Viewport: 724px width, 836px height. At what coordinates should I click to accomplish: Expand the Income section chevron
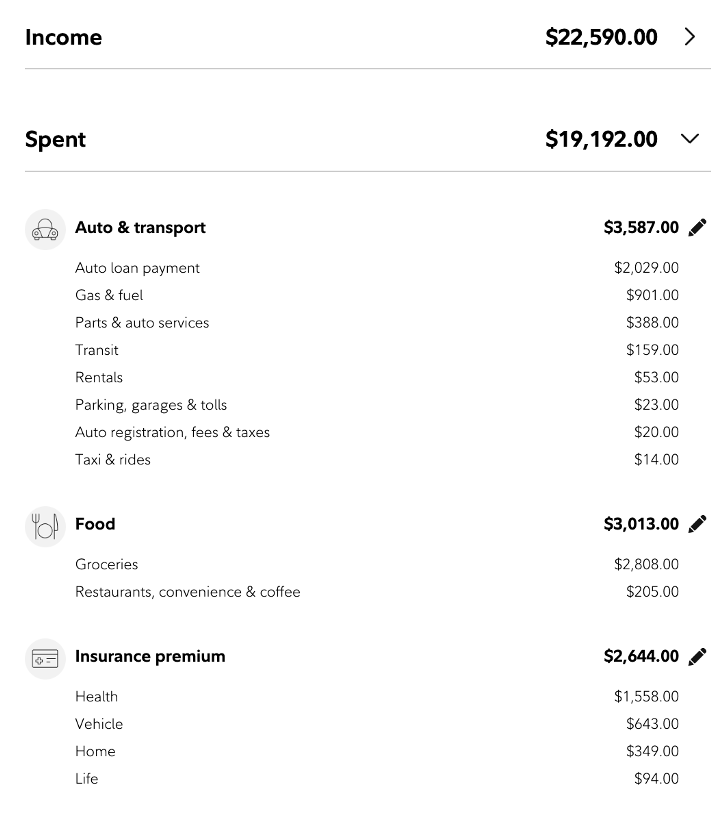(690, 37)
